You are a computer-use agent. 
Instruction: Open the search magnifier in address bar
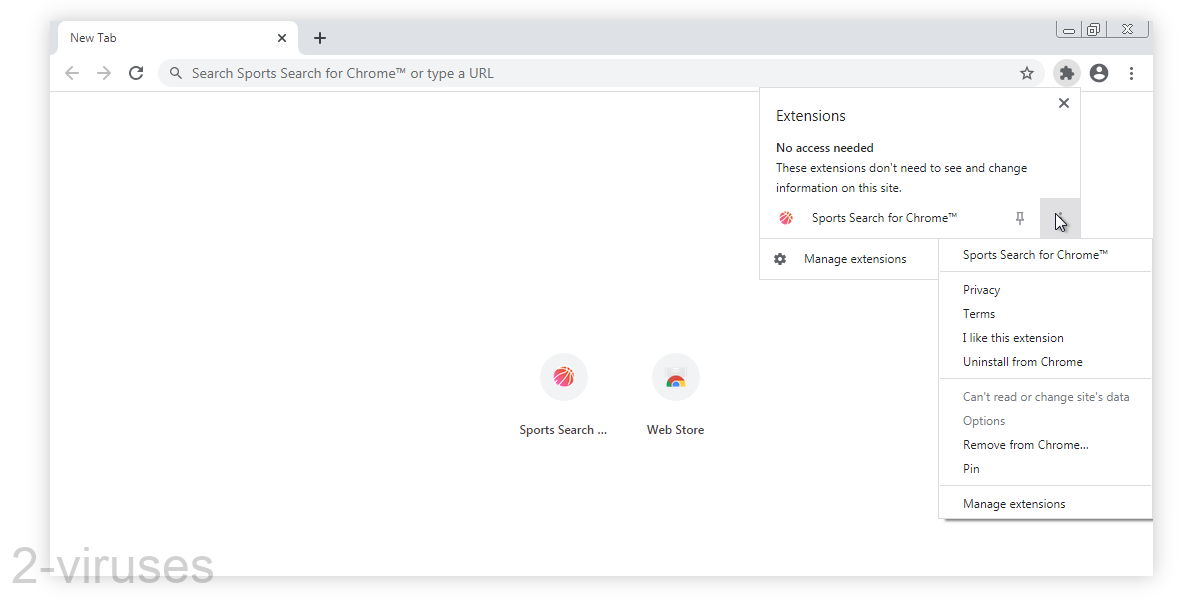(175, 72)
